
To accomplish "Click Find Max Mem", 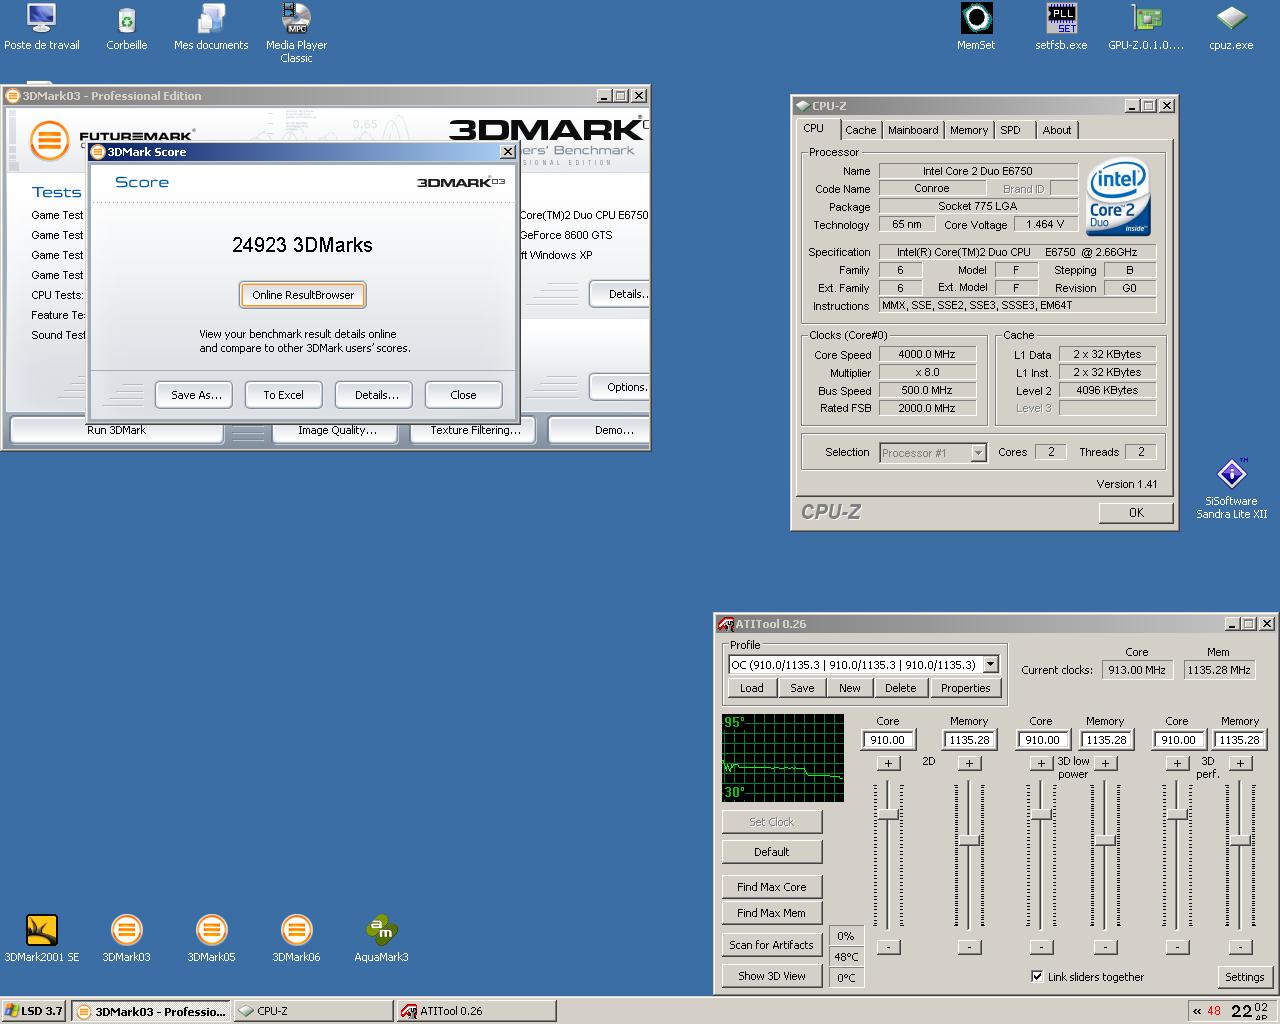I will click(772, 913).
